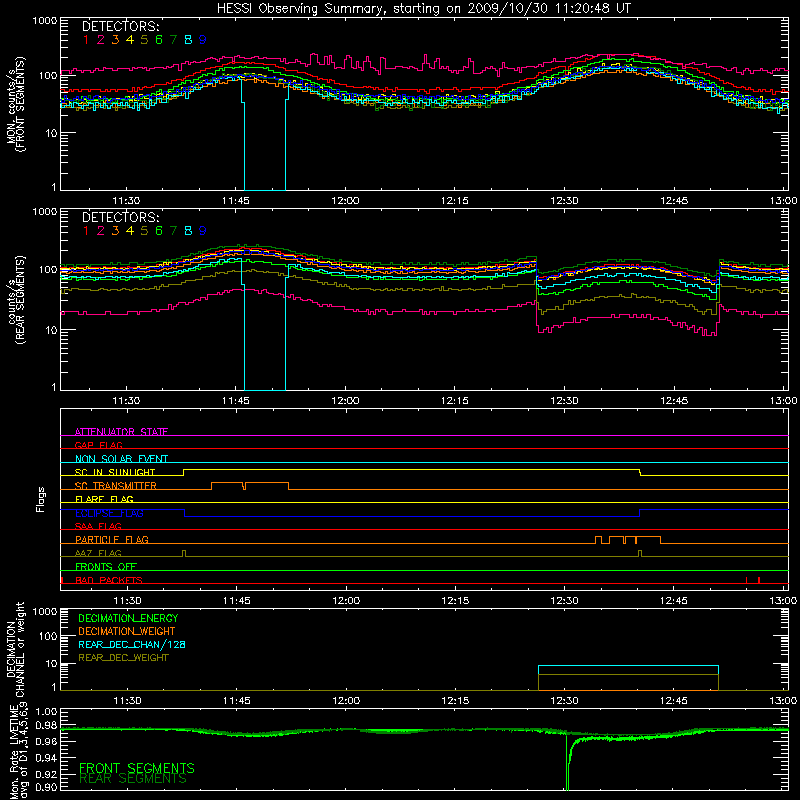Select the "AAZ_FLAG" label
Image resolution: width=800 pixels, height=800 pixels.
(98, 553)
